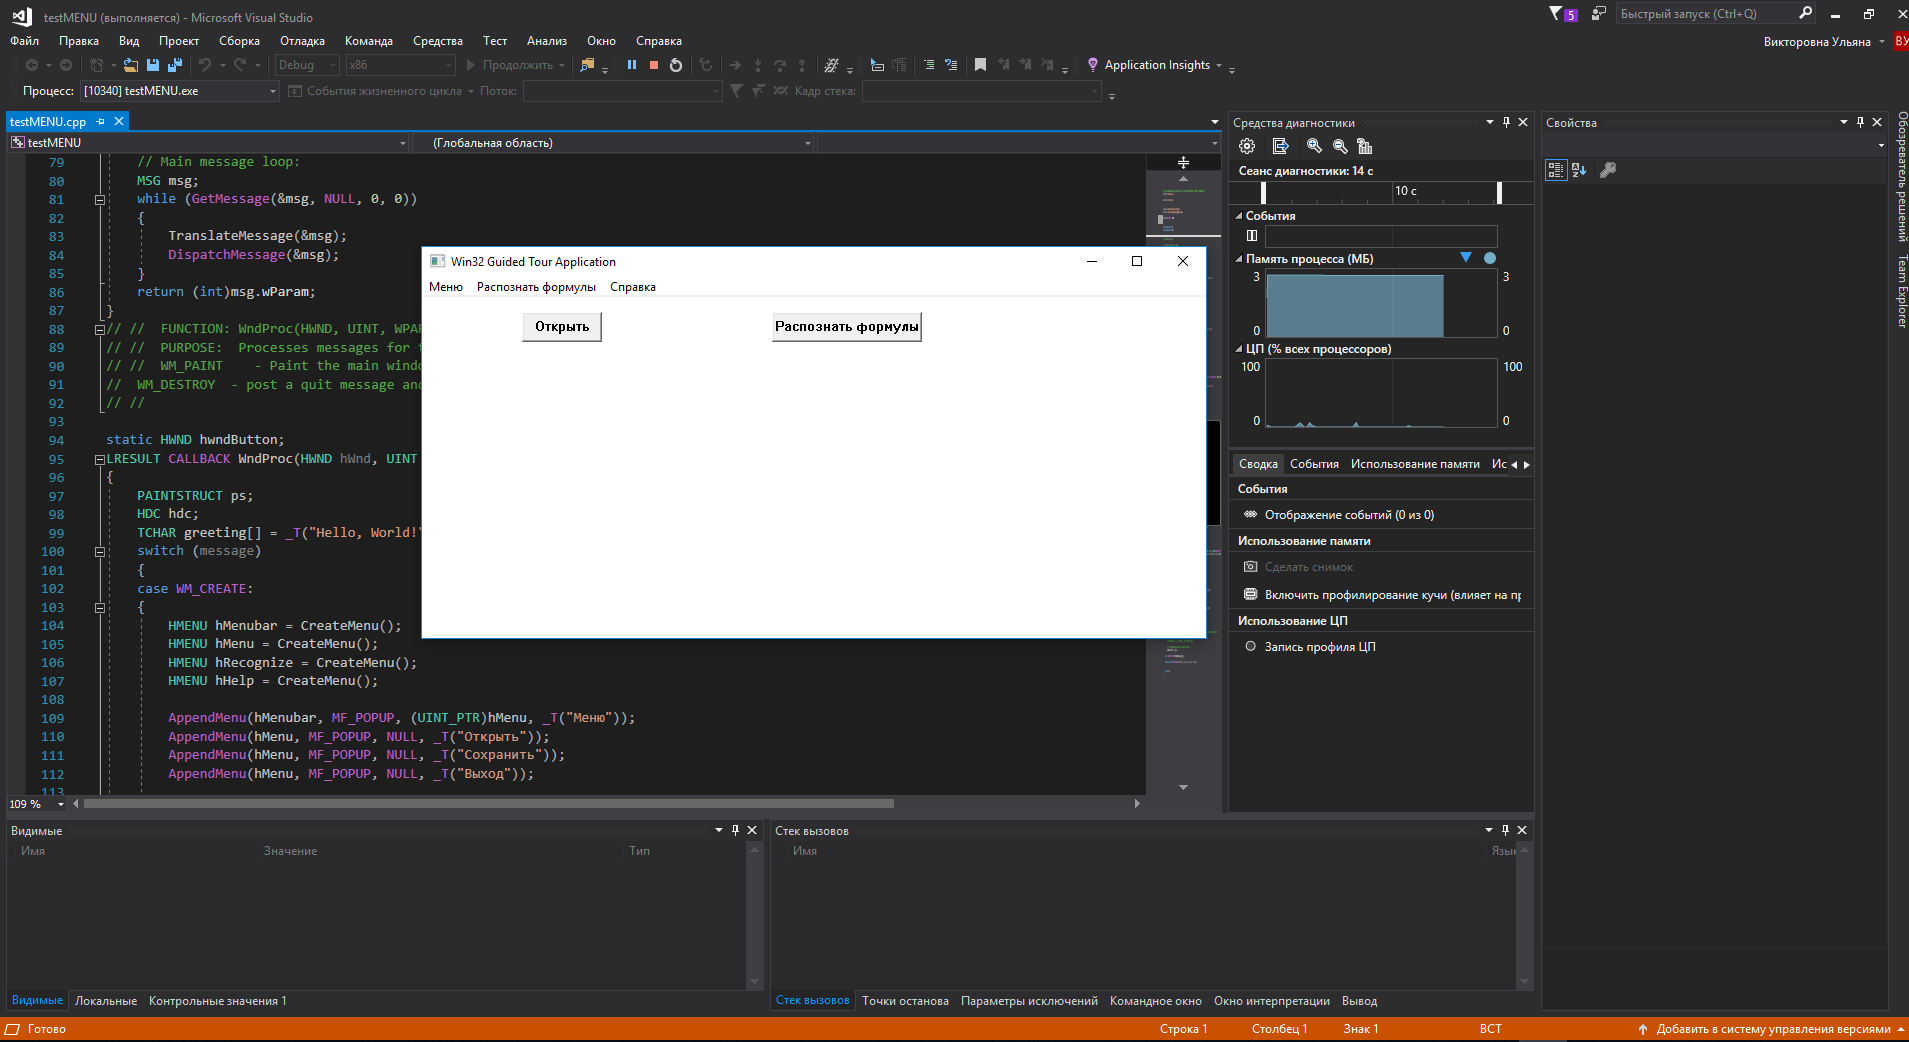Image resolution: width=1909 pixels, height=1042 pixels.
Task: Open notifications flag icon
Action: click(x=1556, y=14)
